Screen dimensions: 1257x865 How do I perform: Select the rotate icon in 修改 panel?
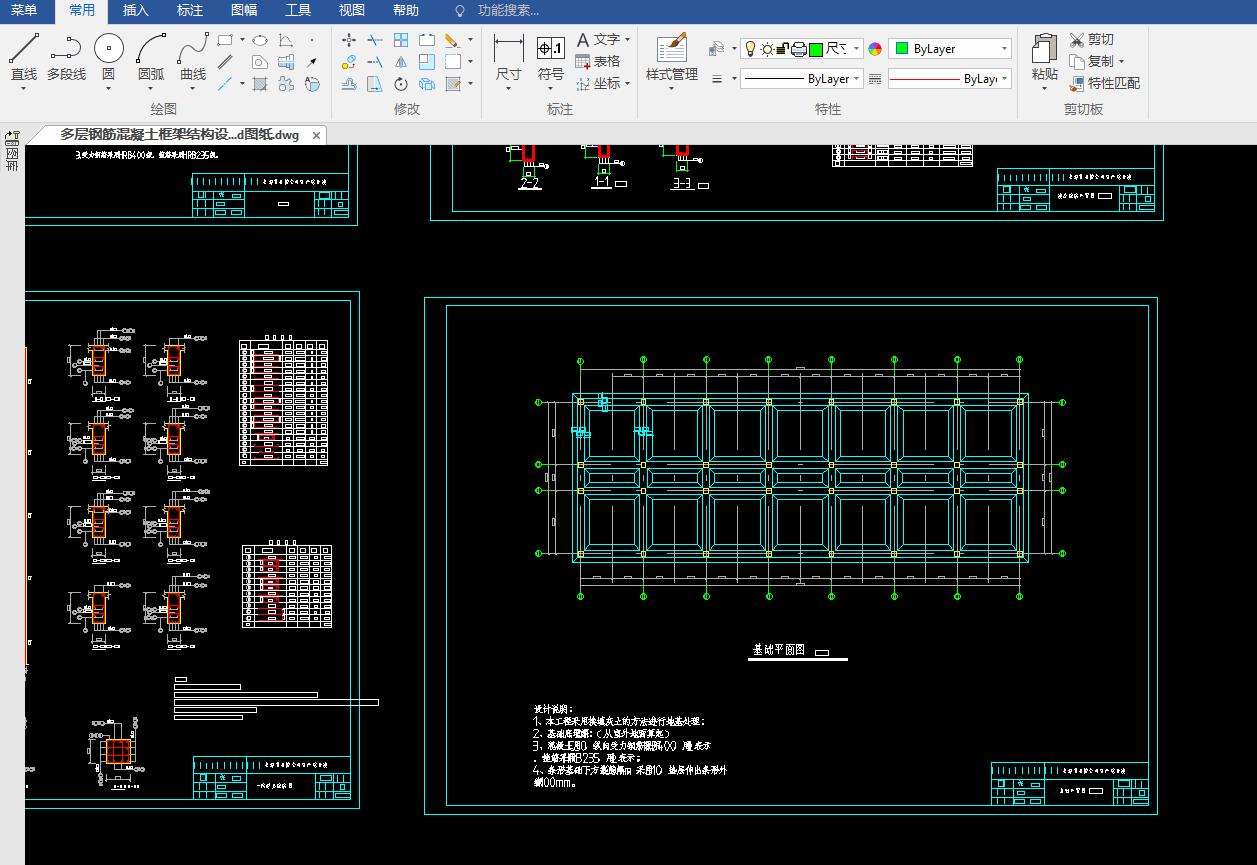(400, 84)
